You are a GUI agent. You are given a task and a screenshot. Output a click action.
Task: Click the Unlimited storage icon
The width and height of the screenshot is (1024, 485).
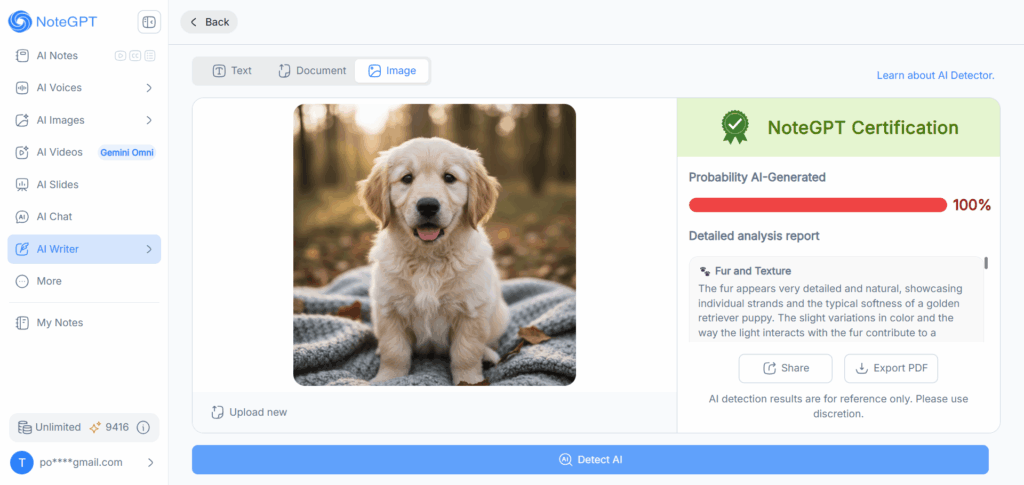tap(24, 428)
